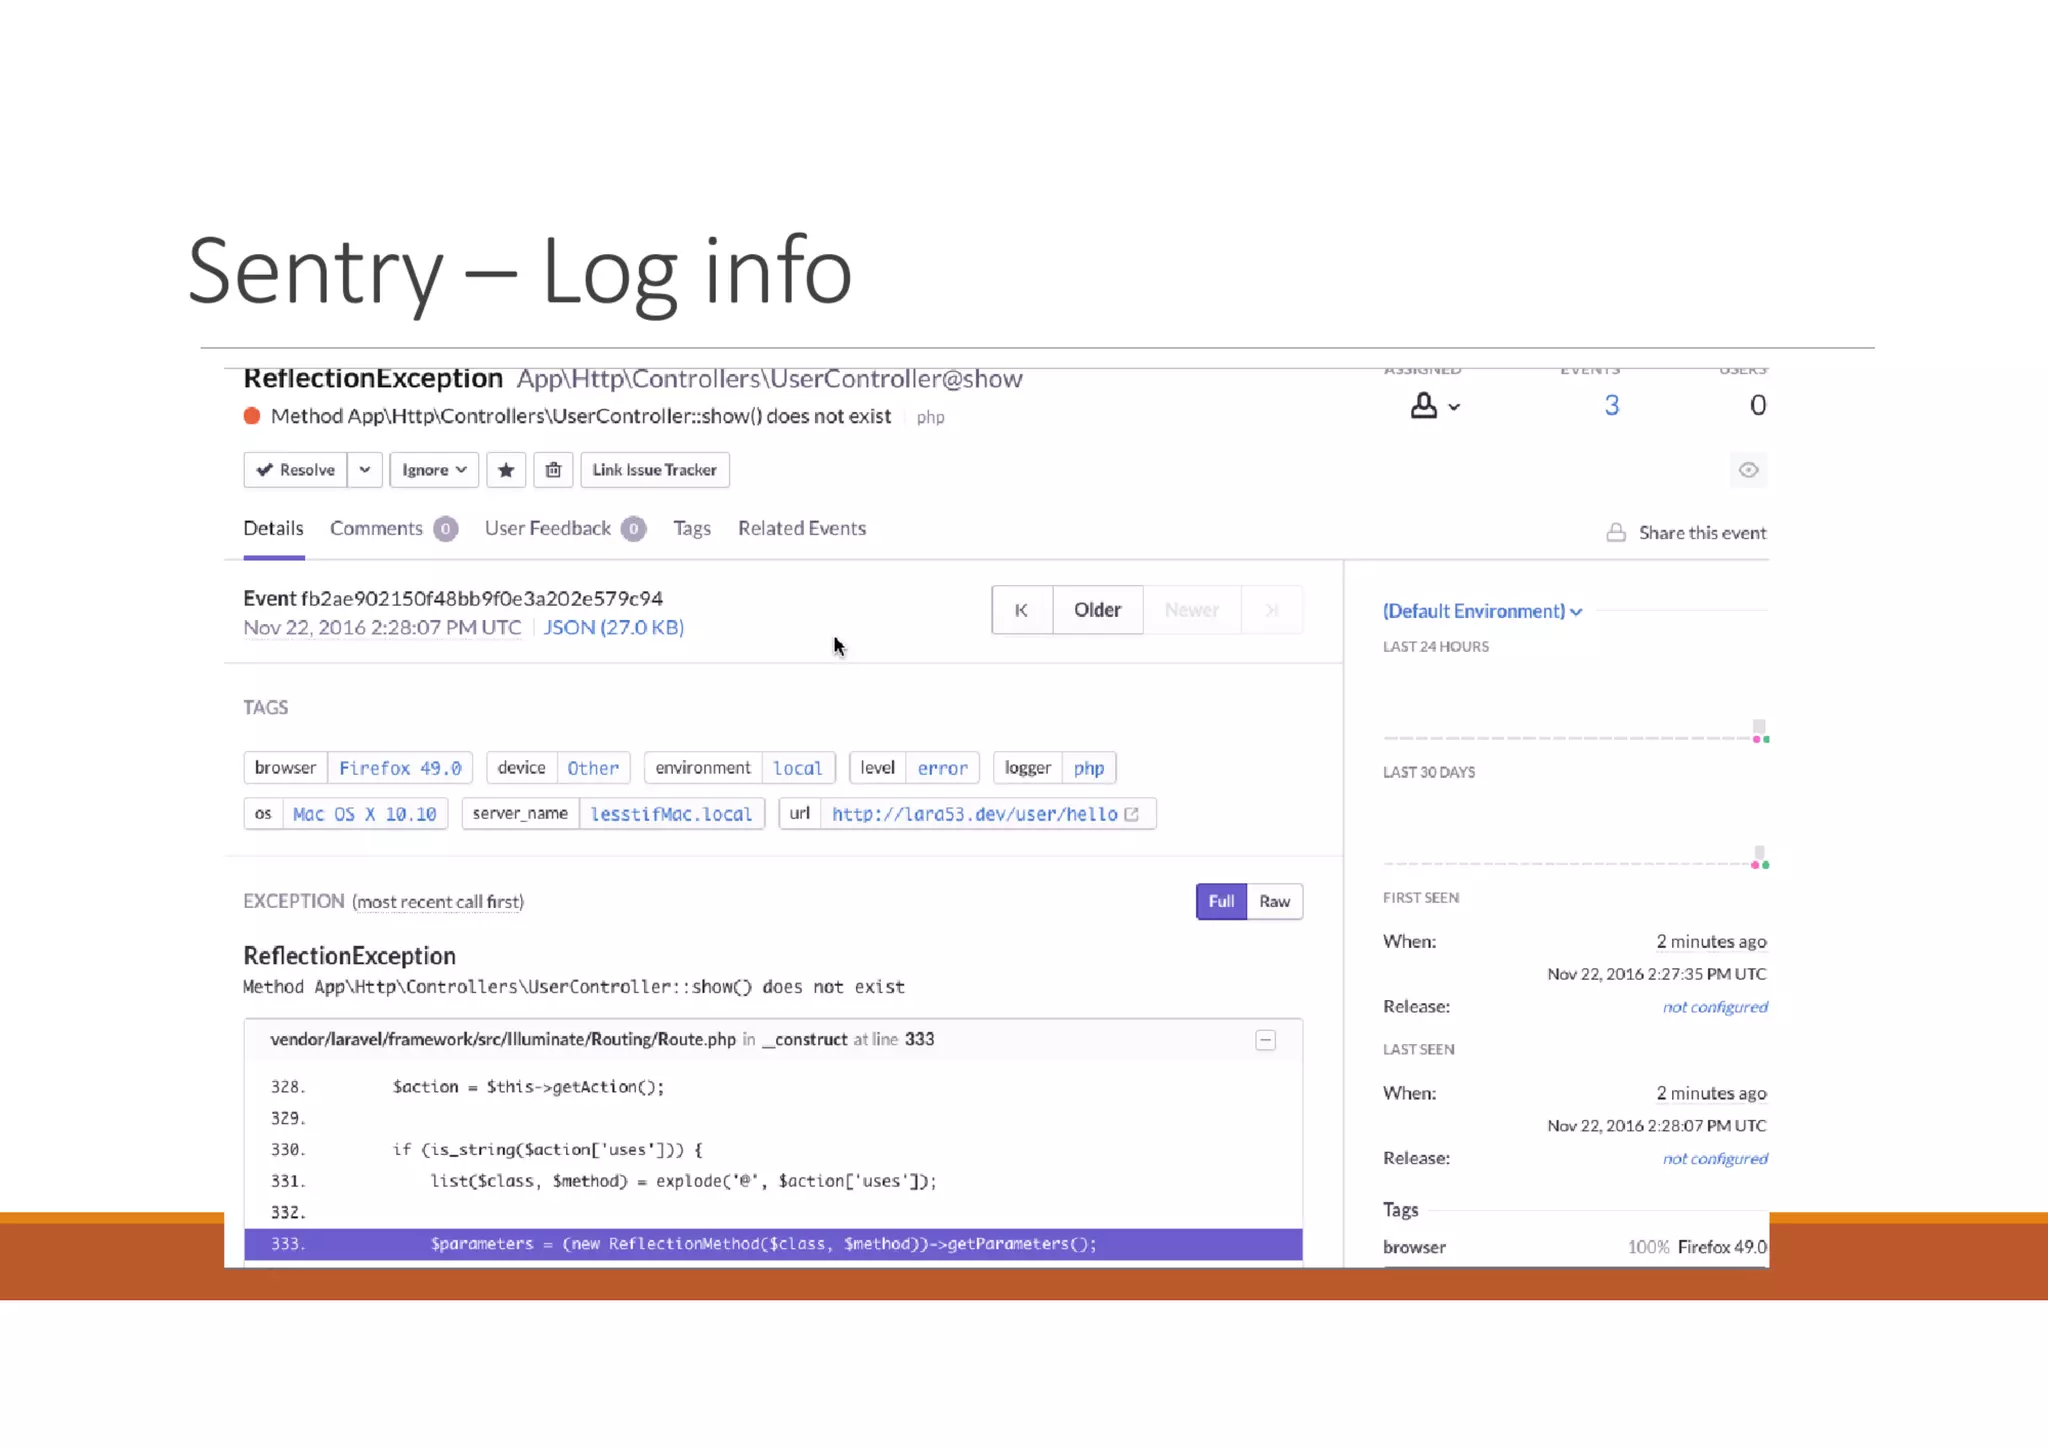Click the red error level dot
Screen dimensions: 2048x1448
click(252, 416)
